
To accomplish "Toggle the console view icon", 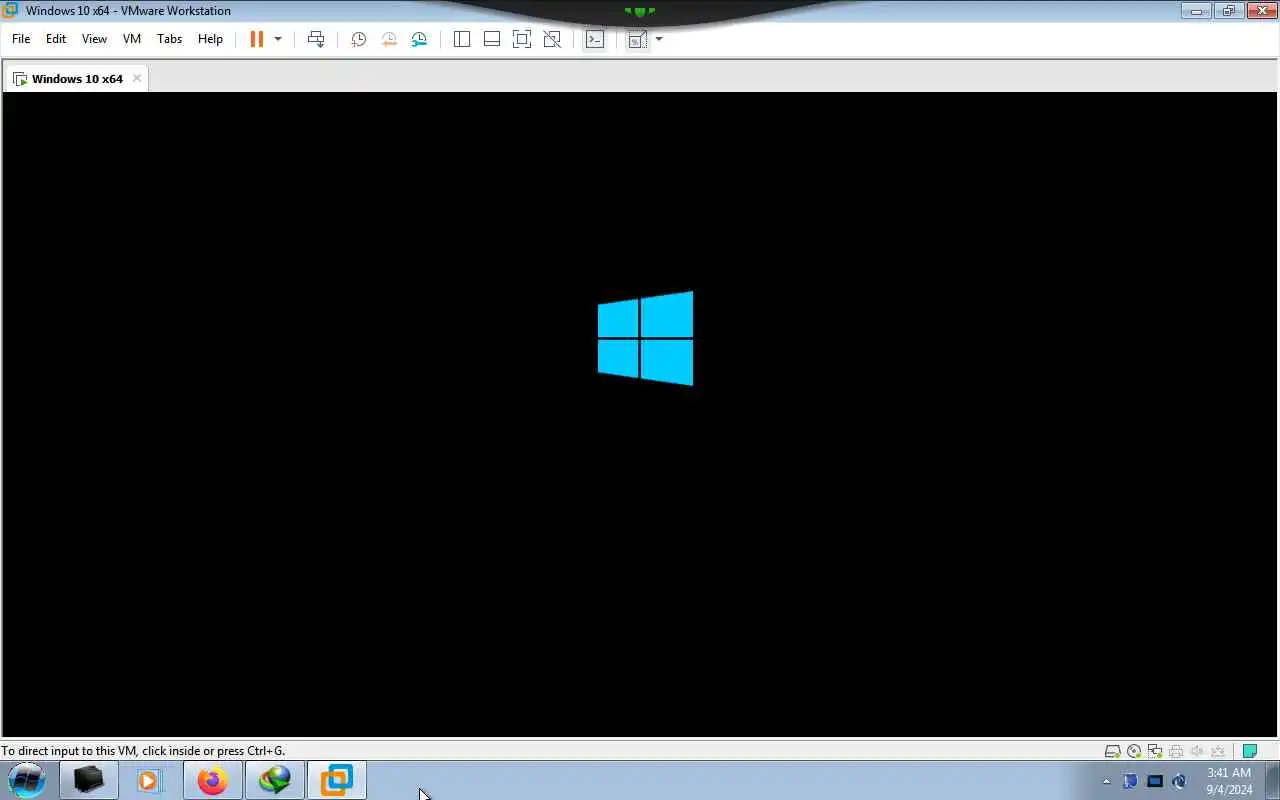I will [x=595, y=39].
